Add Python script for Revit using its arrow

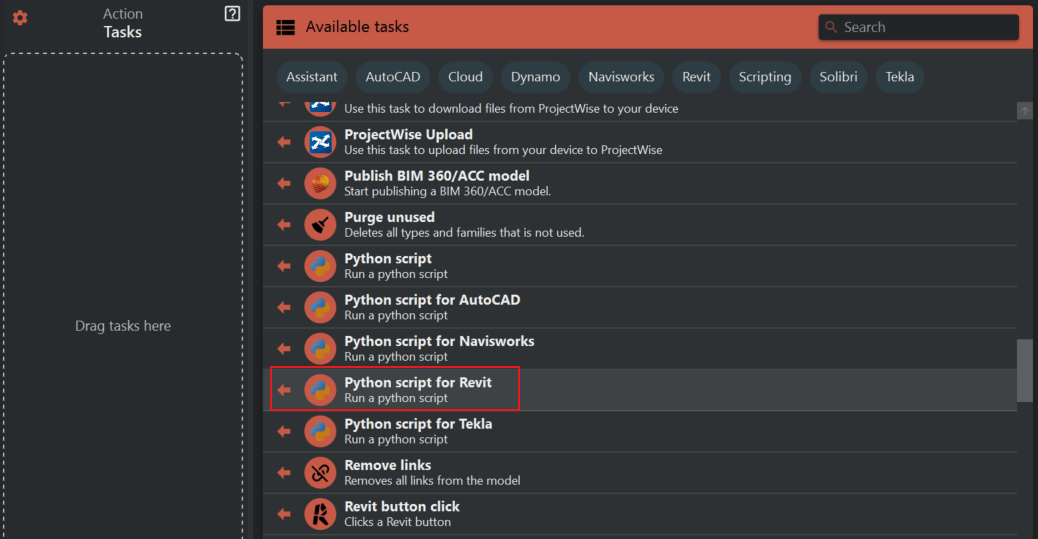pos(284,390)
